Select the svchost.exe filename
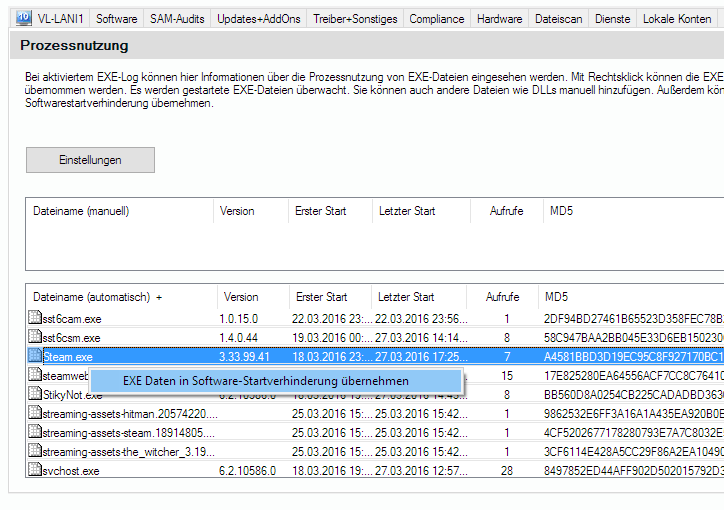The image size is (724, 510). pyautogui.click(x=71, y=471)
